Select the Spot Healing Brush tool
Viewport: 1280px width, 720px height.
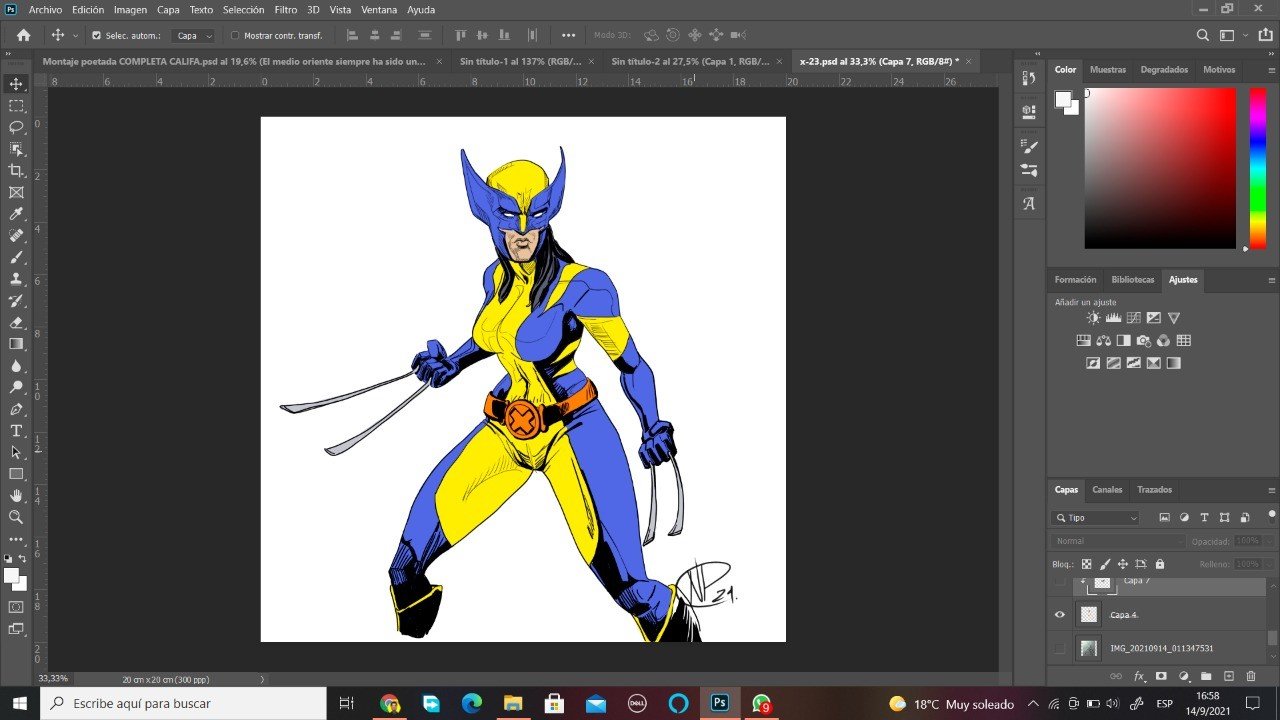[x=16, y=236]
